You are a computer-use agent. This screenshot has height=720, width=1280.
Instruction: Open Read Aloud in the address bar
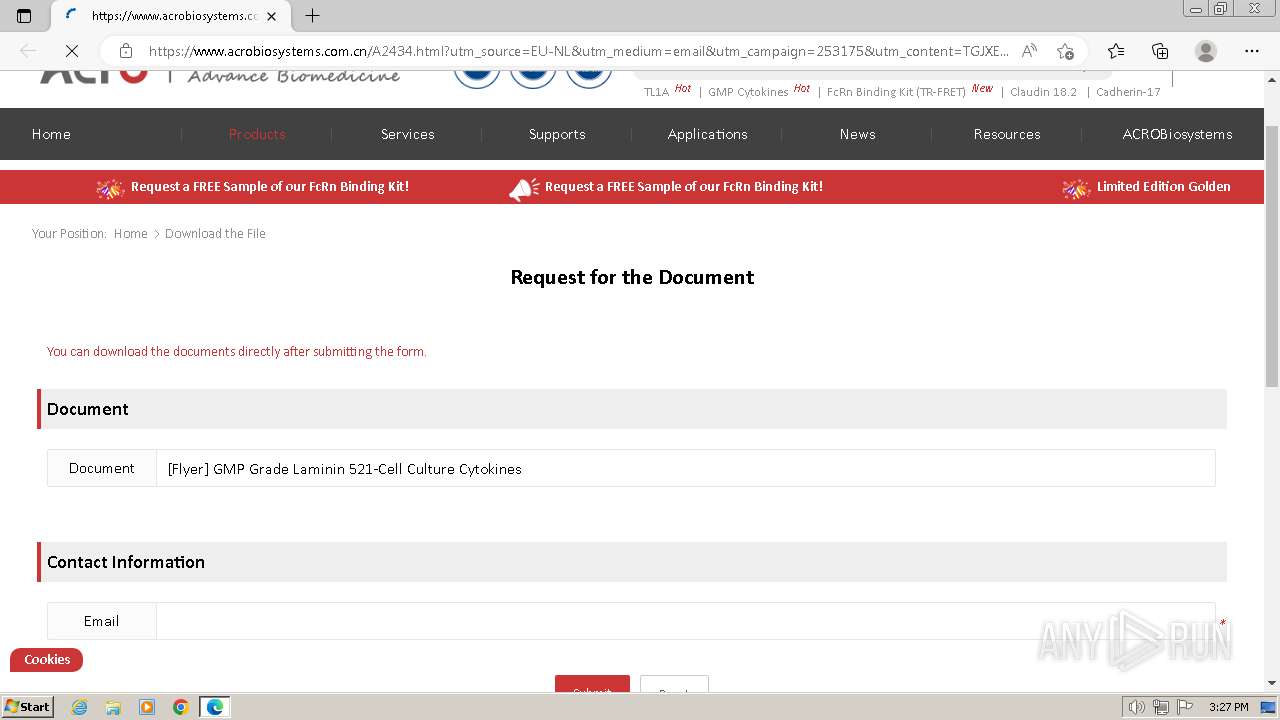click(x=1029, y=51)
